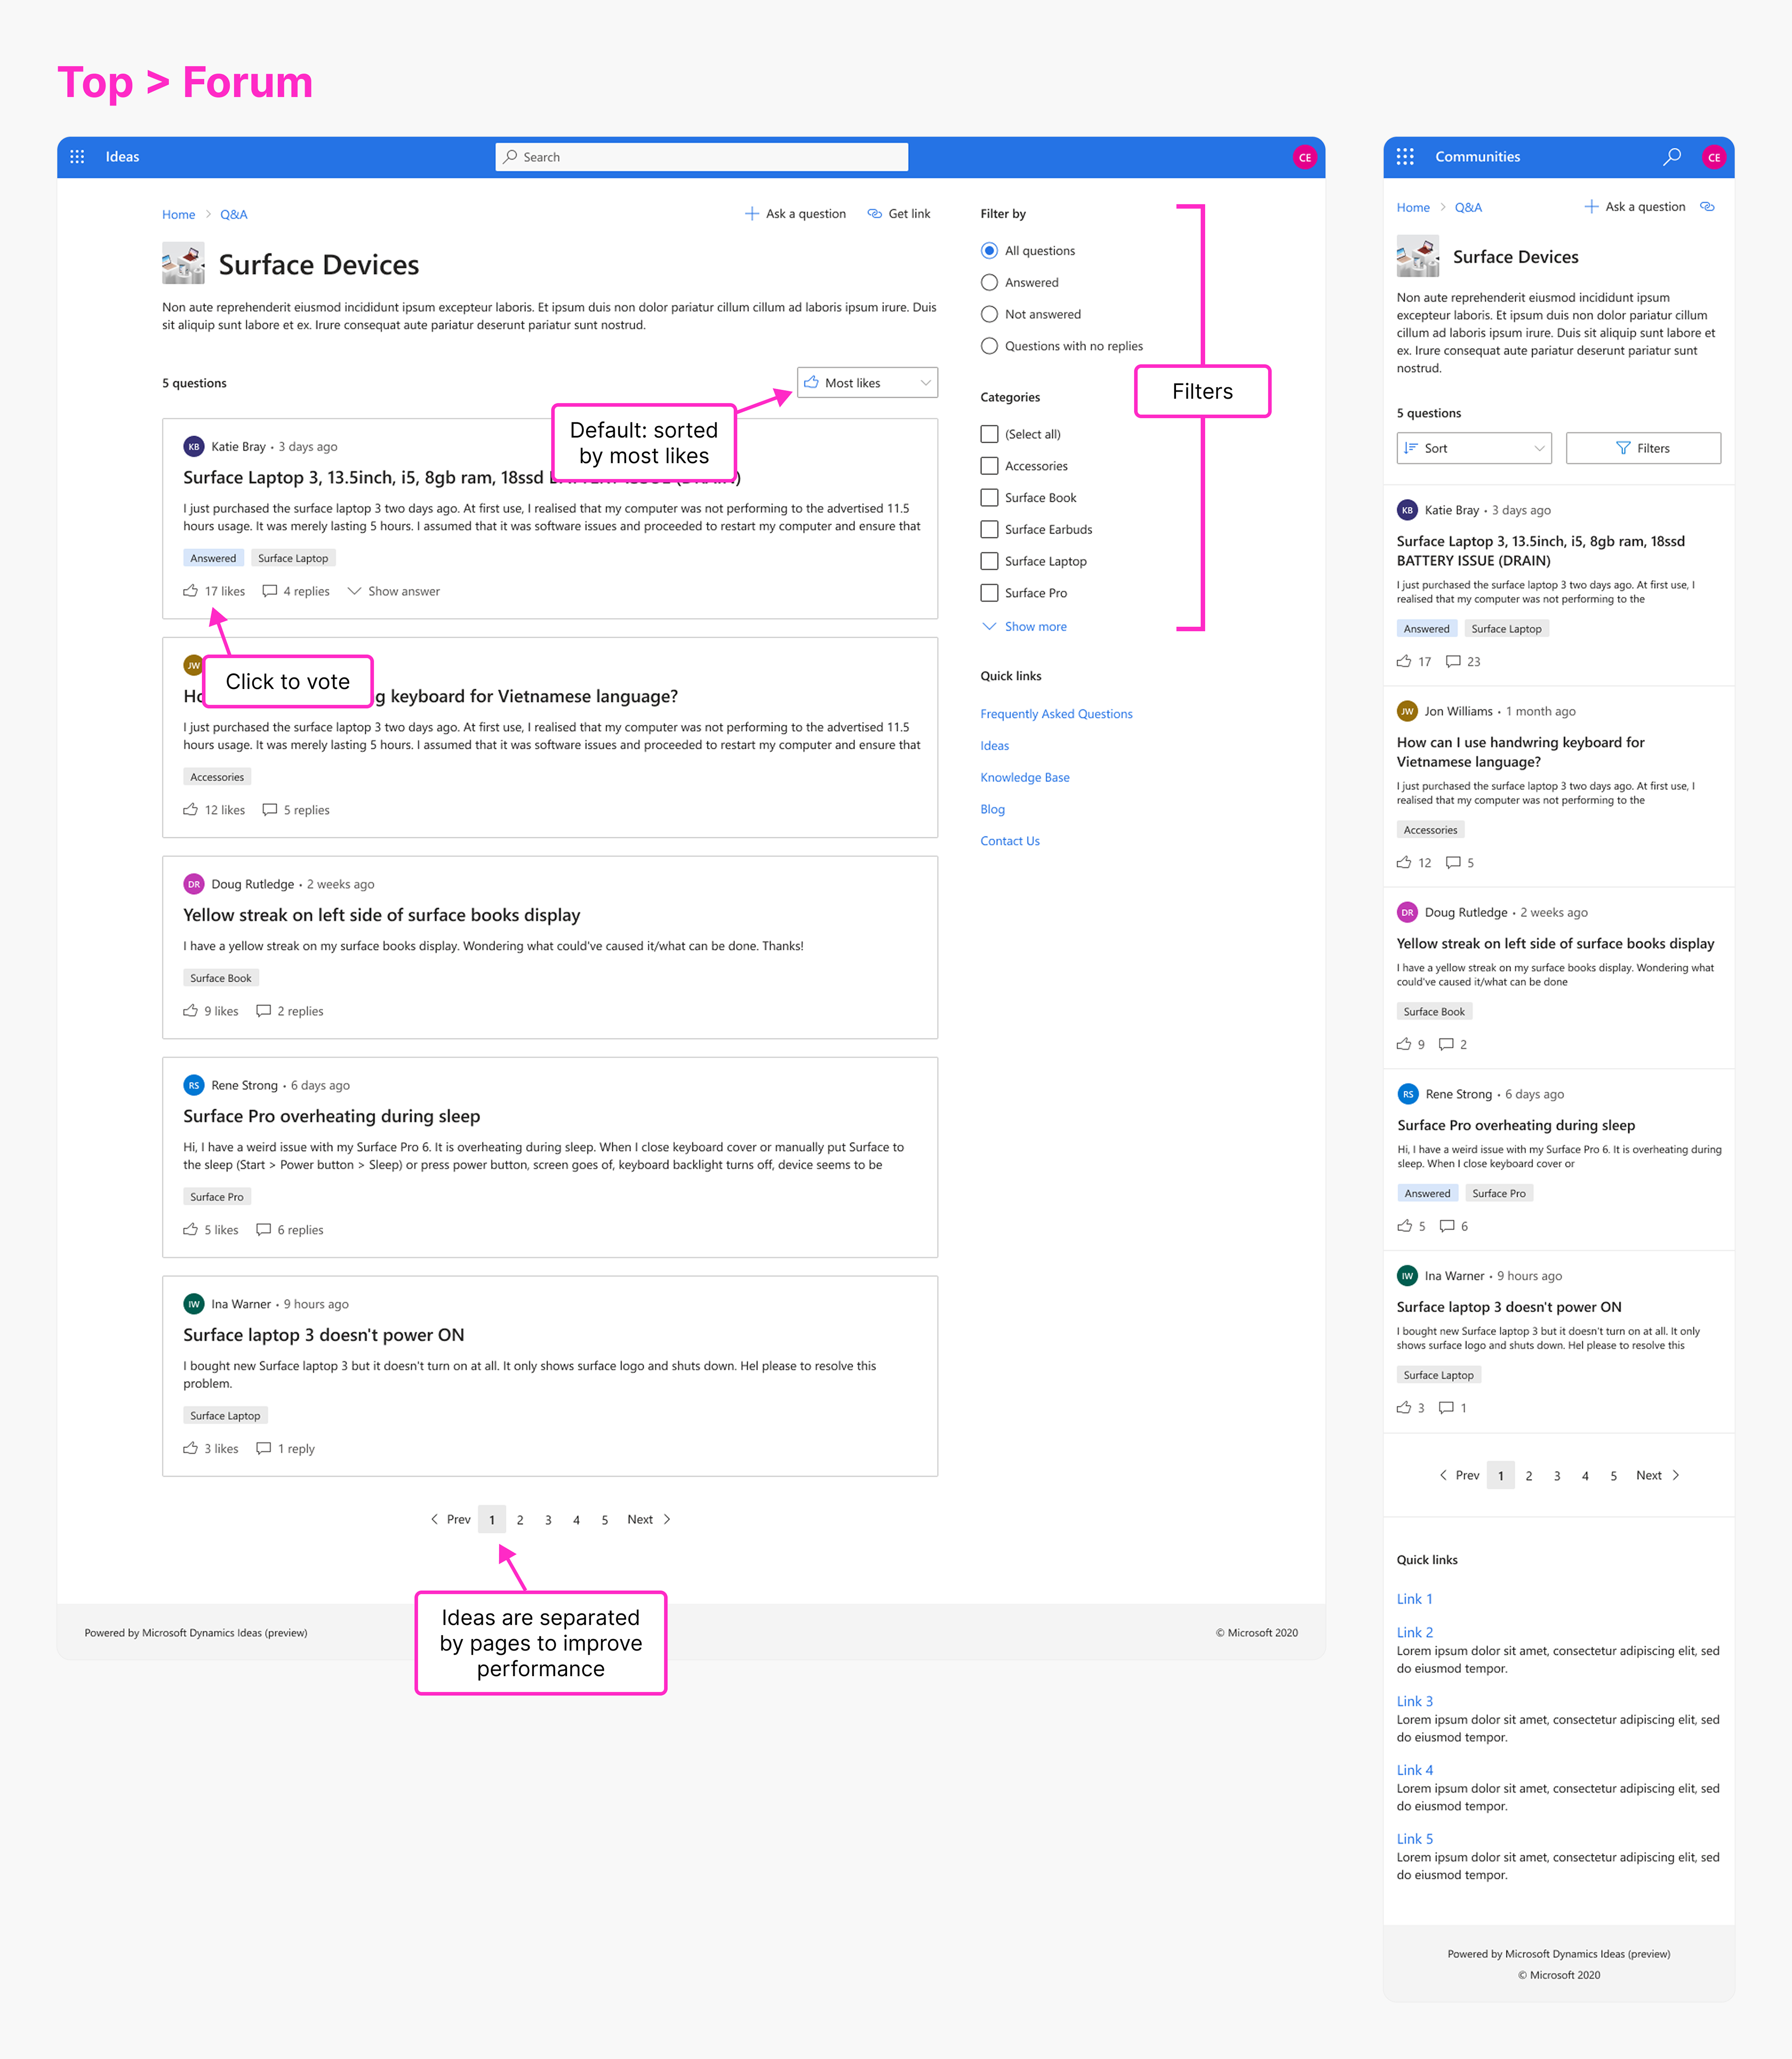The height and width of the screenshot is (2059, 1792).
Task: Click Katie Bray's KB avatar in desktop list
Action: pyautogui.click(x=194, y=447)
